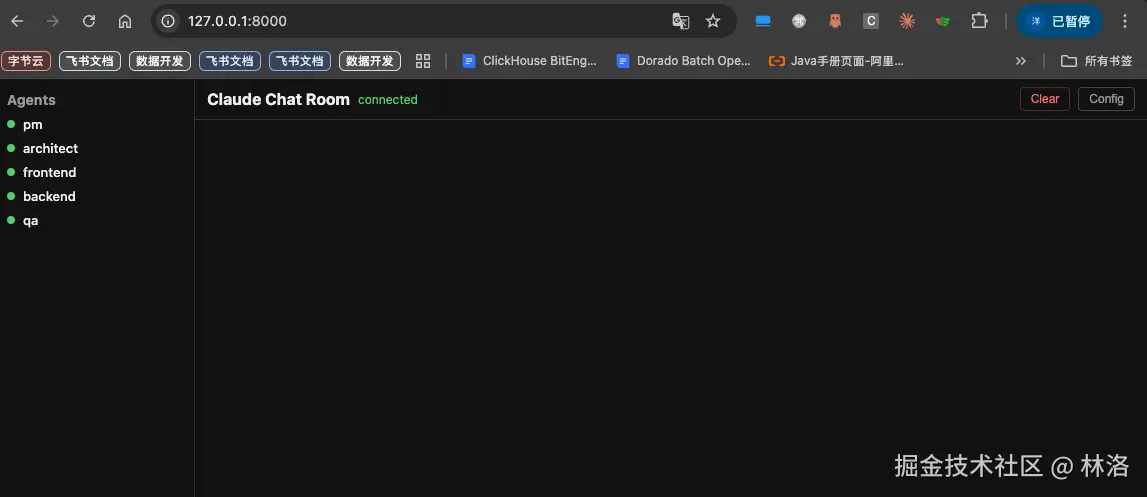Clear the chat with the Clear button
The image size is (1147, 497).
pyautogui.click(x=1045, y=99)
